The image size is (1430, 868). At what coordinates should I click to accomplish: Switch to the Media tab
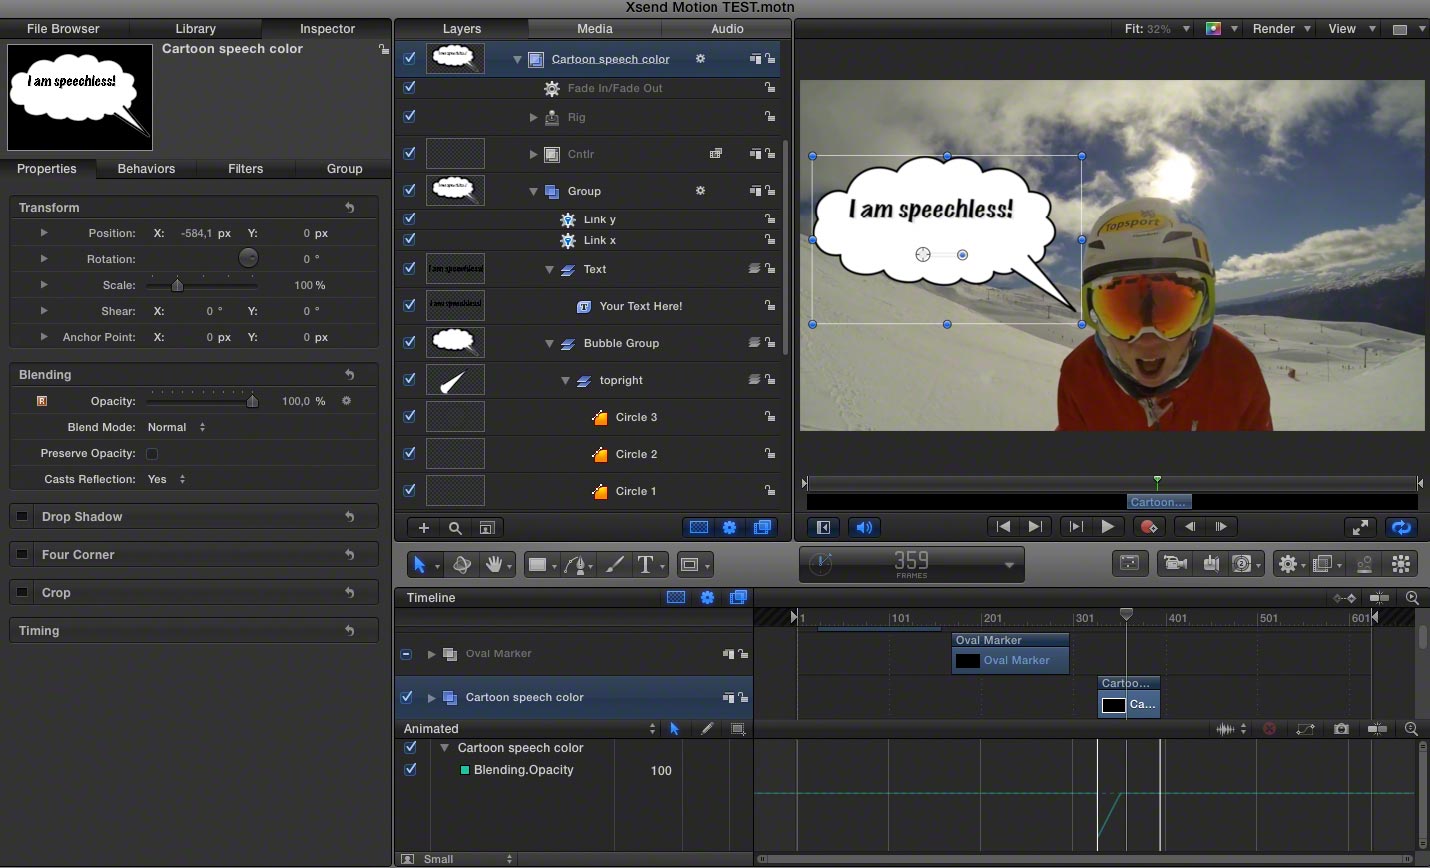[x=595, y=29]
